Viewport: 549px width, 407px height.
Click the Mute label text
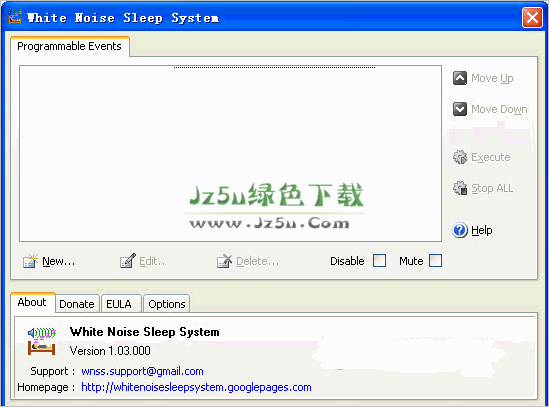(x=411, y=261)
